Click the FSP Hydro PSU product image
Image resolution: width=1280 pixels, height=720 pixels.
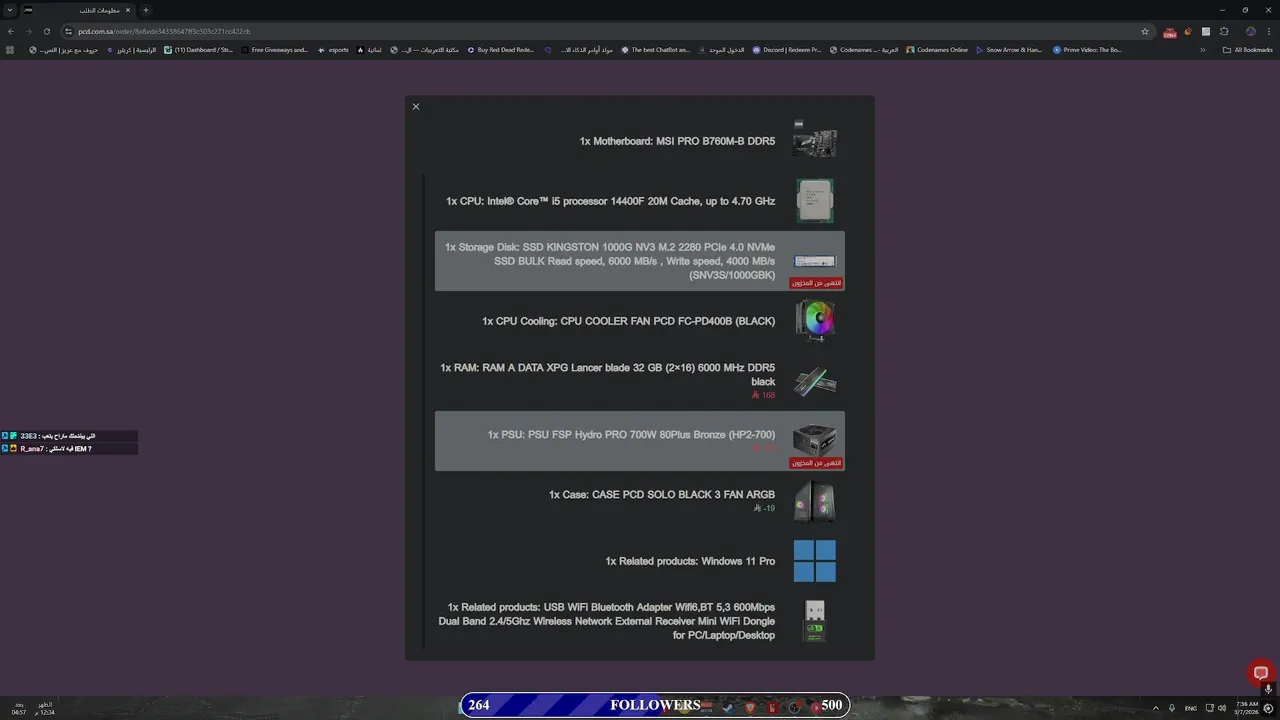click(814, 440)
